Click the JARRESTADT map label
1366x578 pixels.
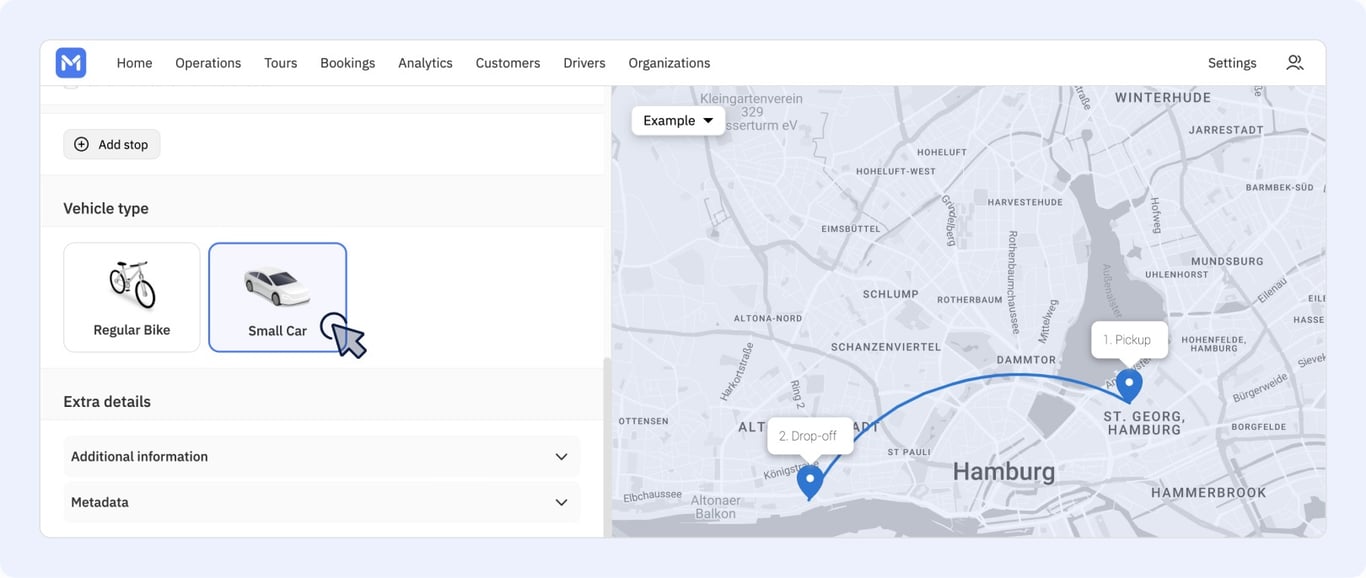[1226, 130]
